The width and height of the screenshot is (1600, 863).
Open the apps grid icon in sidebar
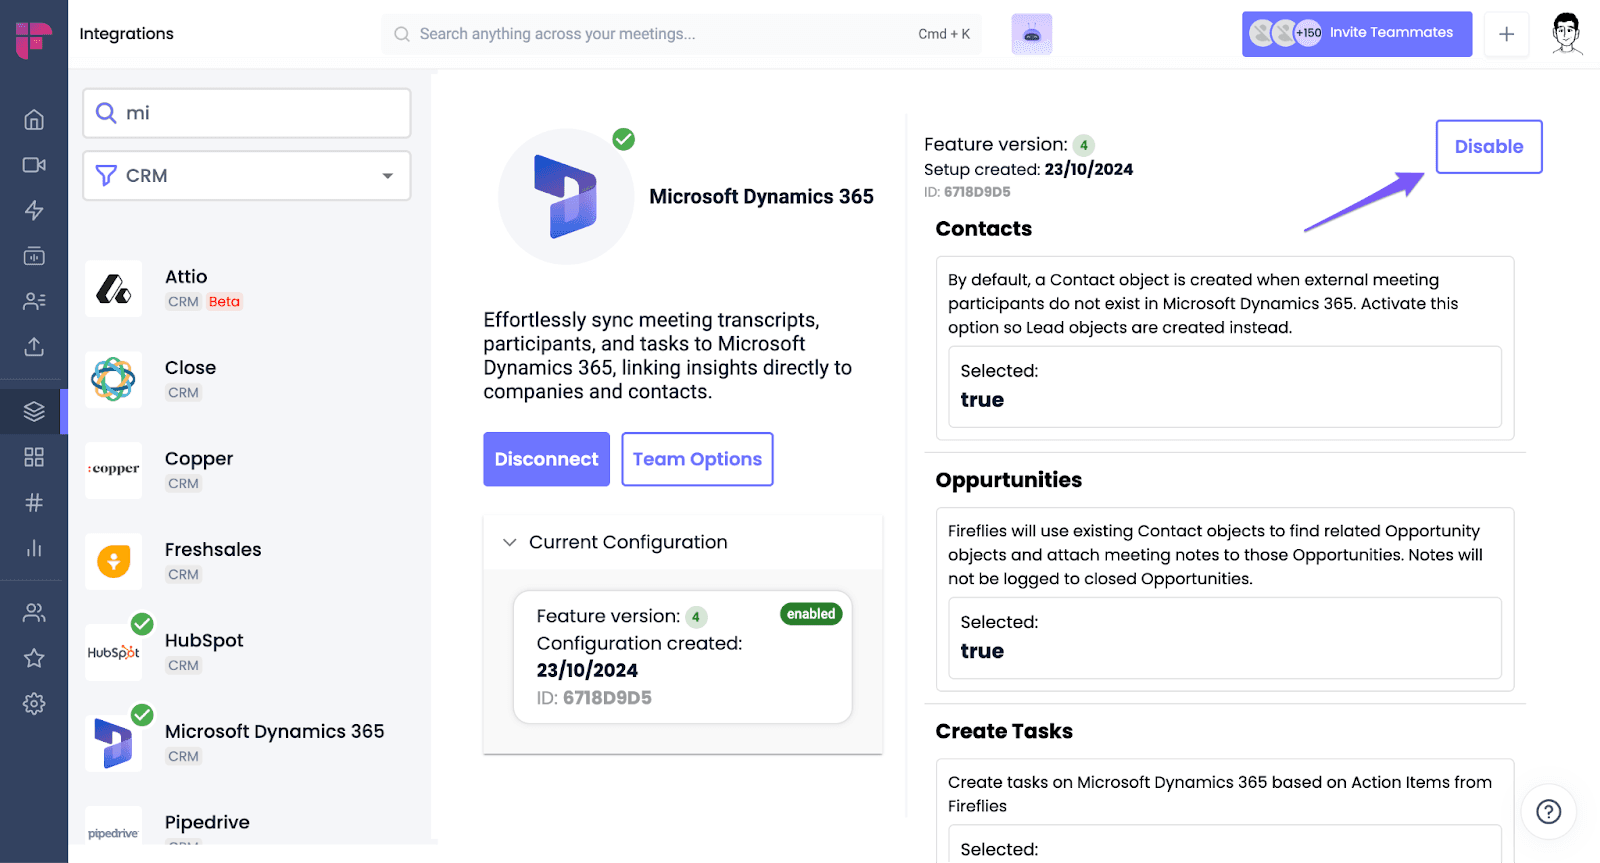(34, 457)
